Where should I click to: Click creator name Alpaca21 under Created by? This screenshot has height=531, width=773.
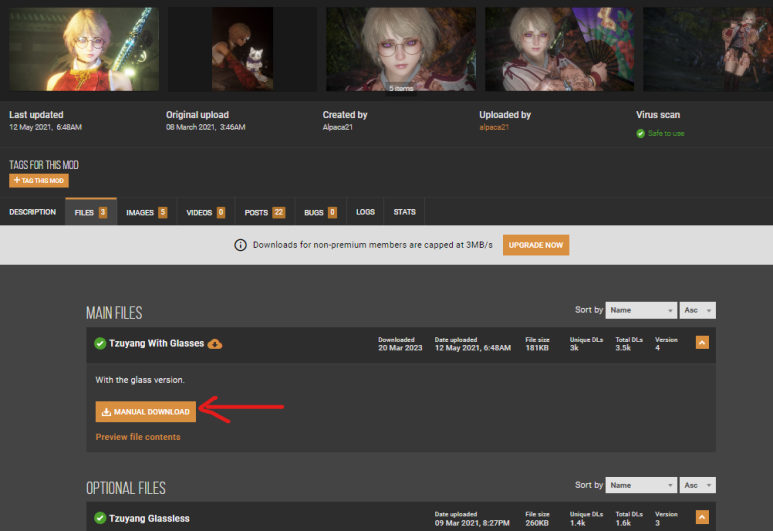338,127
